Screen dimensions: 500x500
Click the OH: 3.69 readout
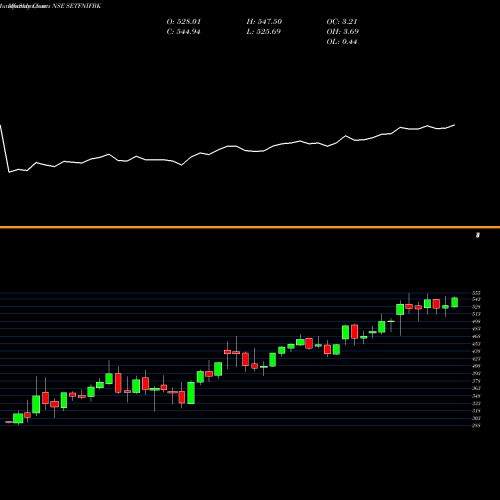pyautogui.click(x=343, y=32)
